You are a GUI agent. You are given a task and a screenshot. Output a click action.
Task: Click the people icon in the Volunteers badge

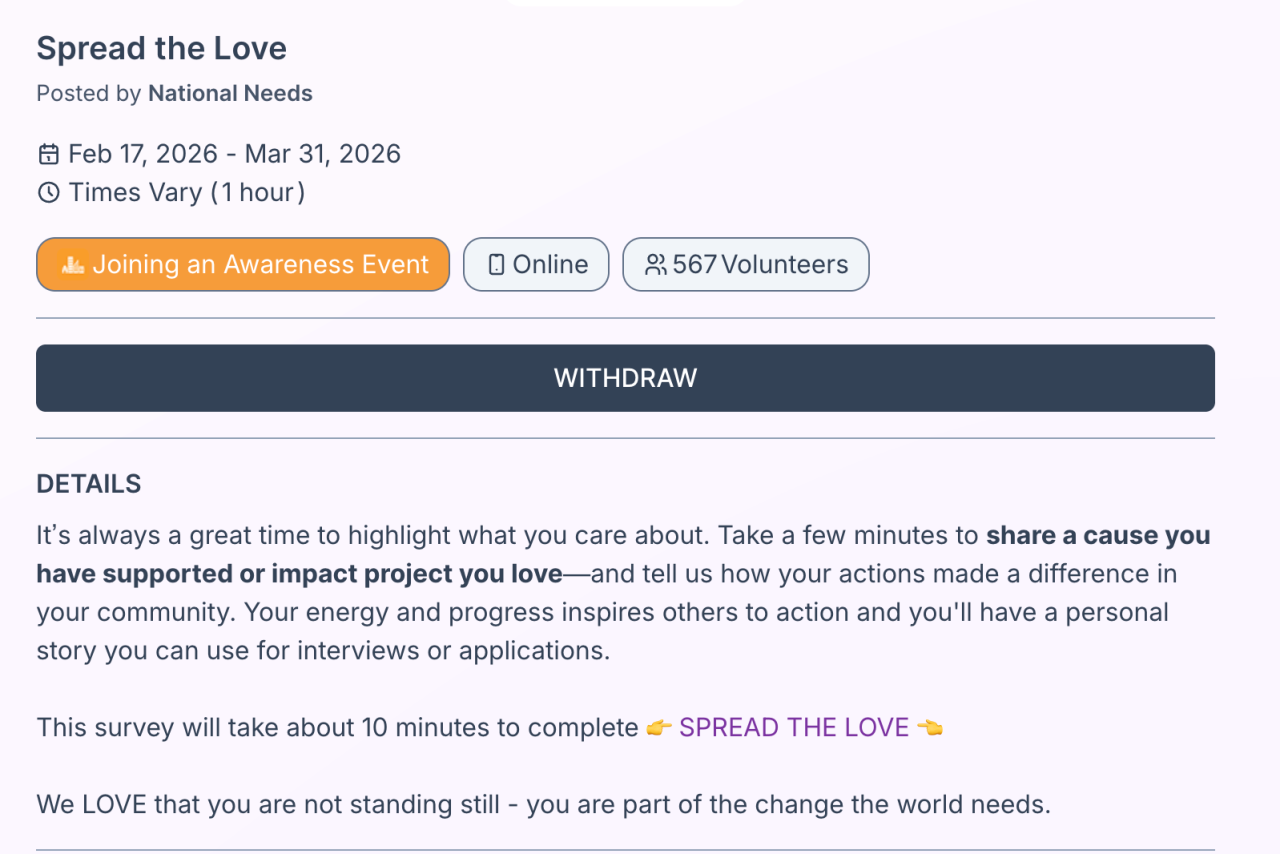coord(655,265)
